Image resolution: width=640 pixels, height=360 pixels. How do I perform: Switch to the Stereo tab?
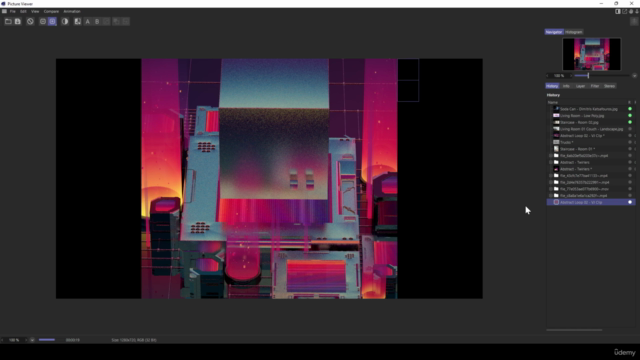tap(609, 86)
